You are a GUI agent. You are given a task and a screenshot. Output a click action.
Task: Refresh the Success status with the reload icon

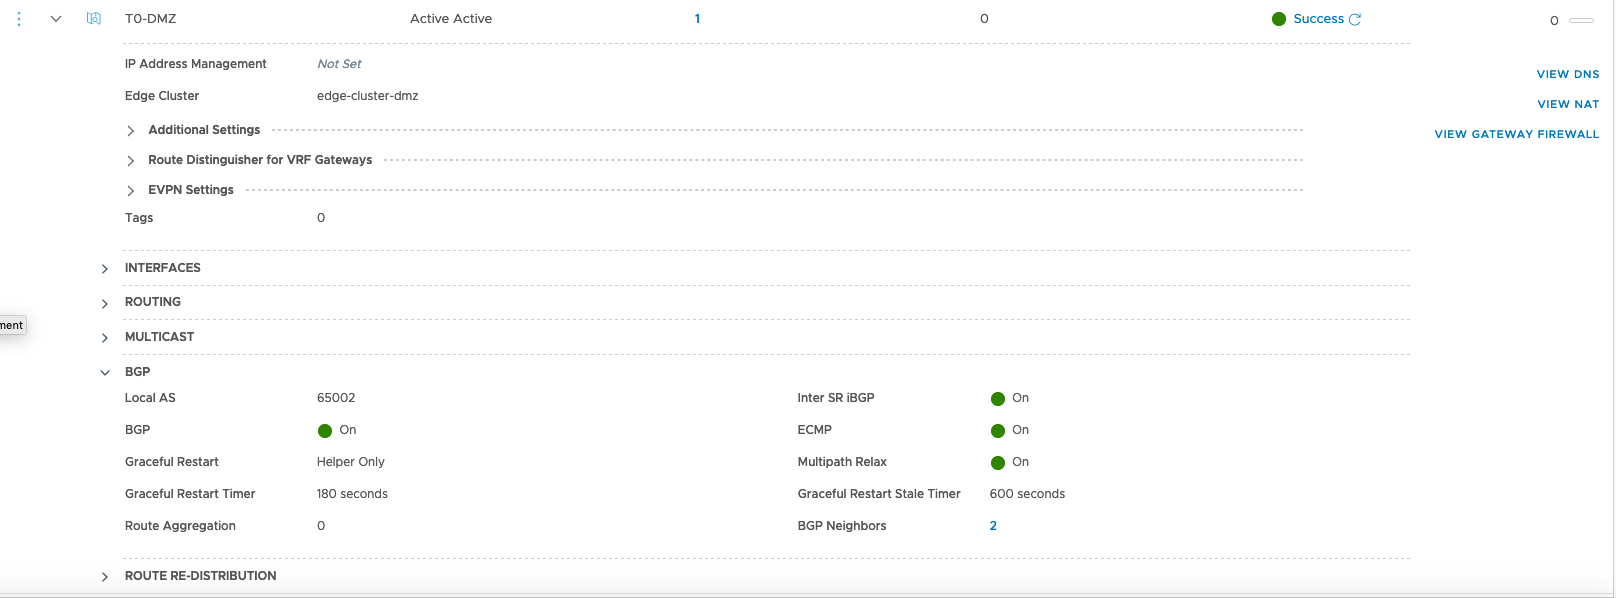pos(1355,19)
